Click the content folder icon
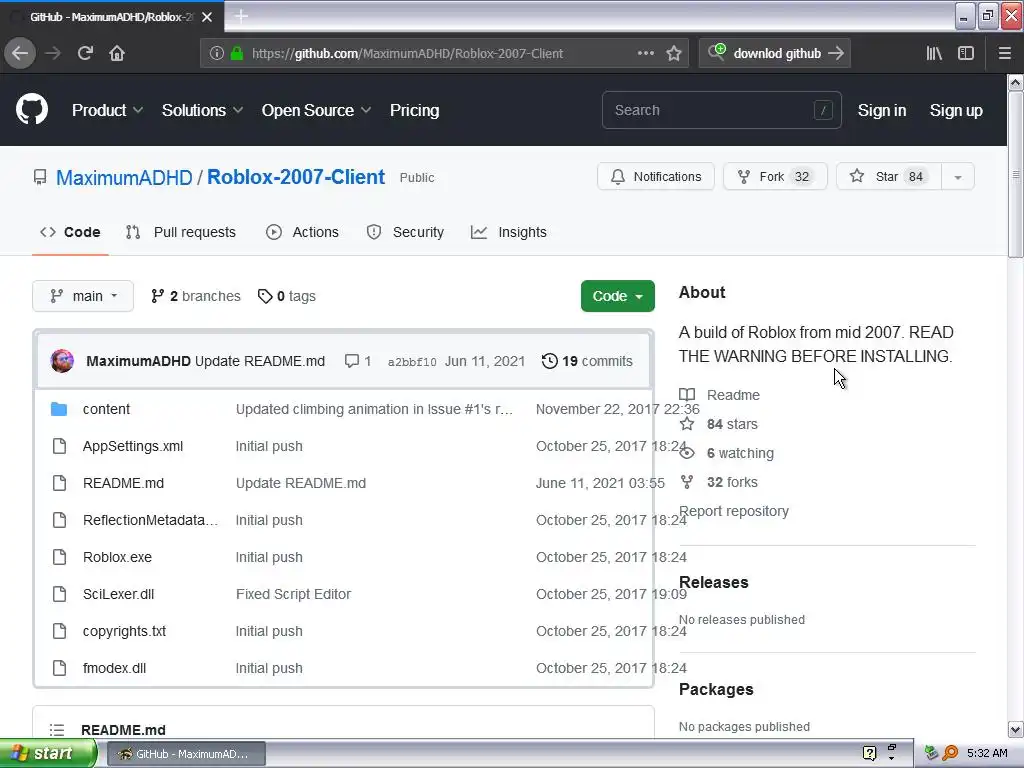Screen dimensions: 1024x768 pyautogui.click(x=59, y=409)
